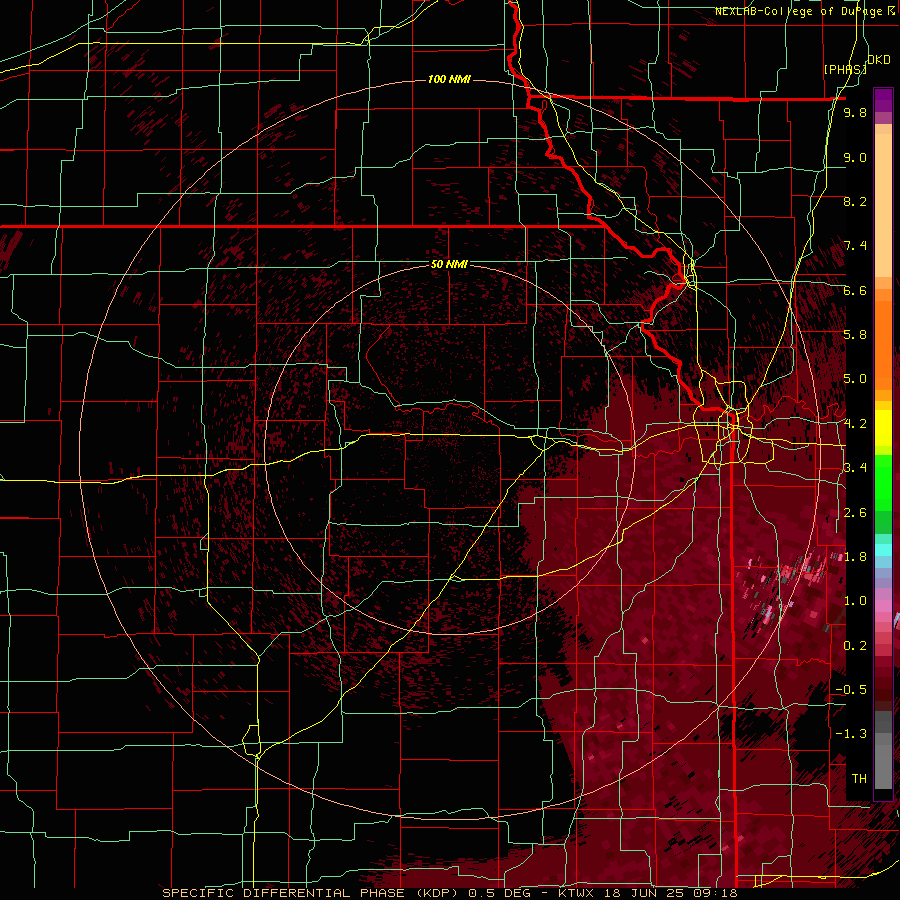Click the 7.4 value on the color scale
This screenshot has width=900, height=900.
855,246
